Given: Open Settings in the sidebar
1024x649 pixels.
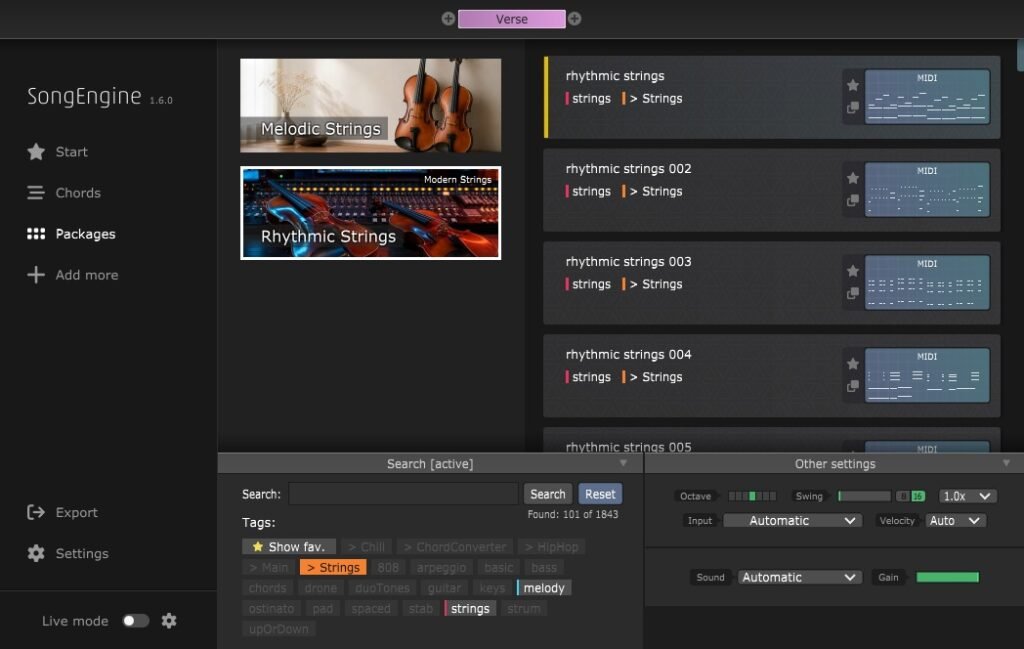Looking at the screenshot, I should (x=67, y=554).
